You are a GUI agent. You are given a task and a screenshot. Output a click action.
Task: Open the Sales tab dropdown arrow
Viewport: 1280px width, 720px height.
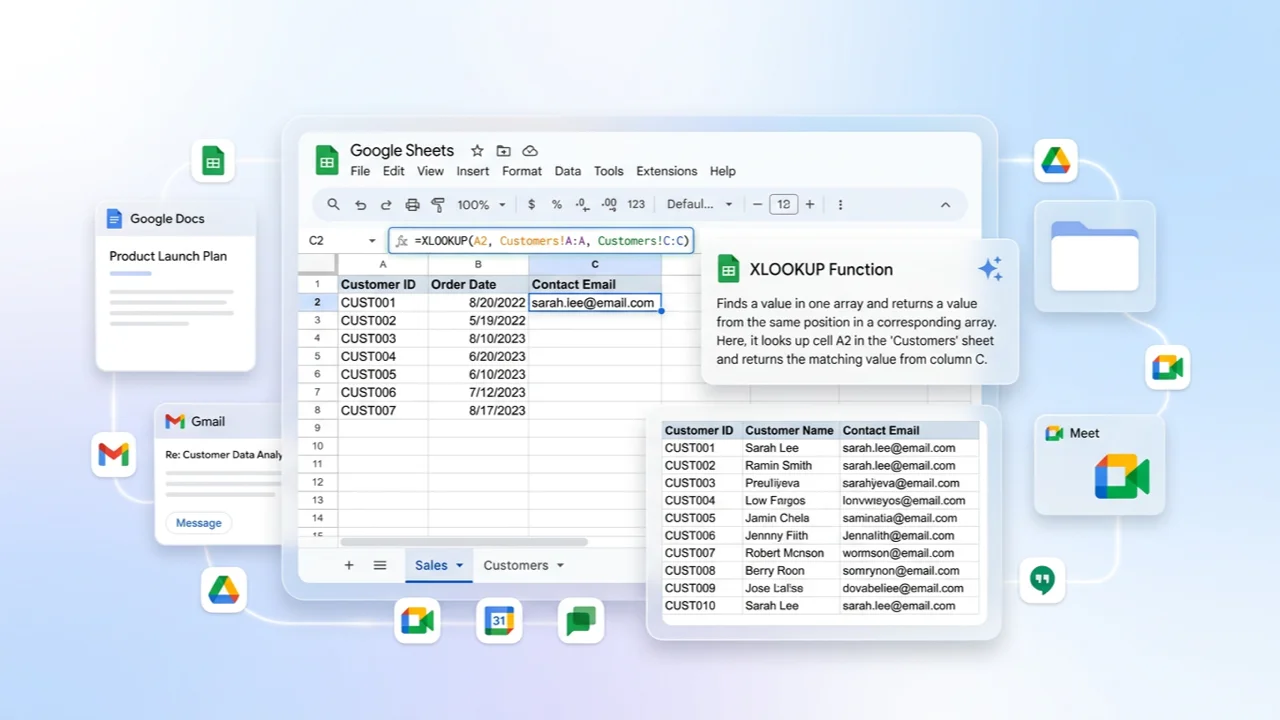pyautogui.click(x=460, y=565)
